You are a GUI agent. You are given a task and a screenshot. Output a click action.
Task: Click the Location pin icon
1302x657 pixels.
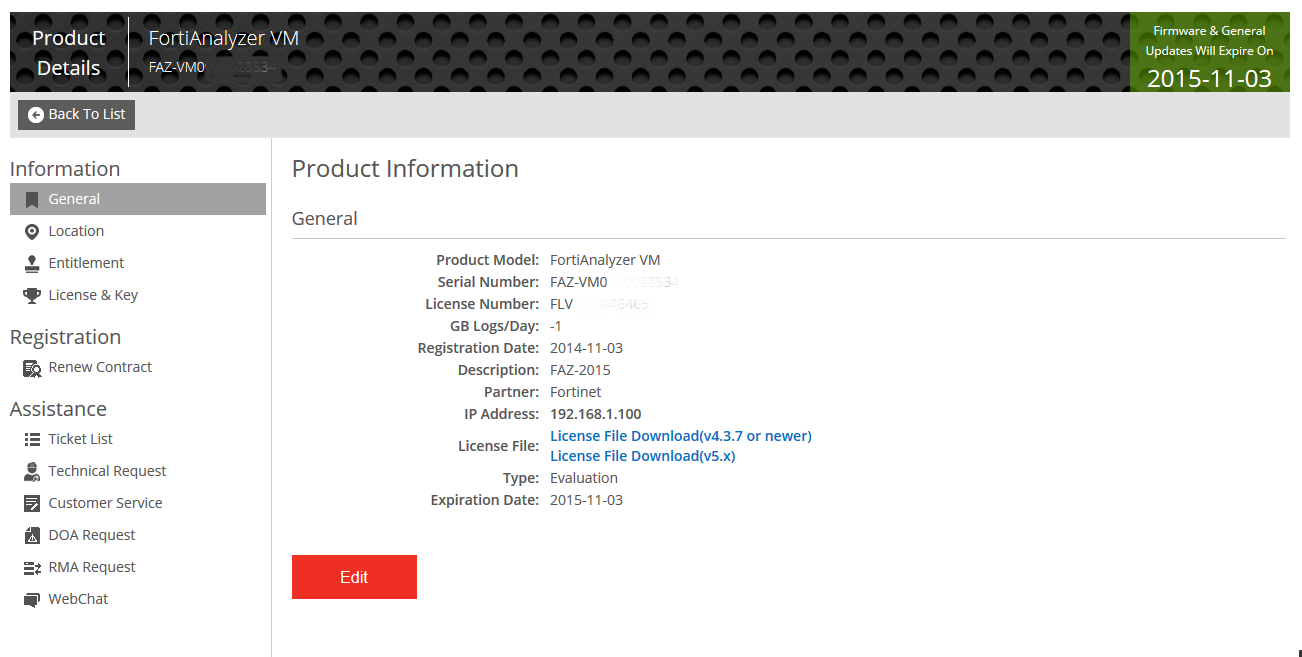32,231
